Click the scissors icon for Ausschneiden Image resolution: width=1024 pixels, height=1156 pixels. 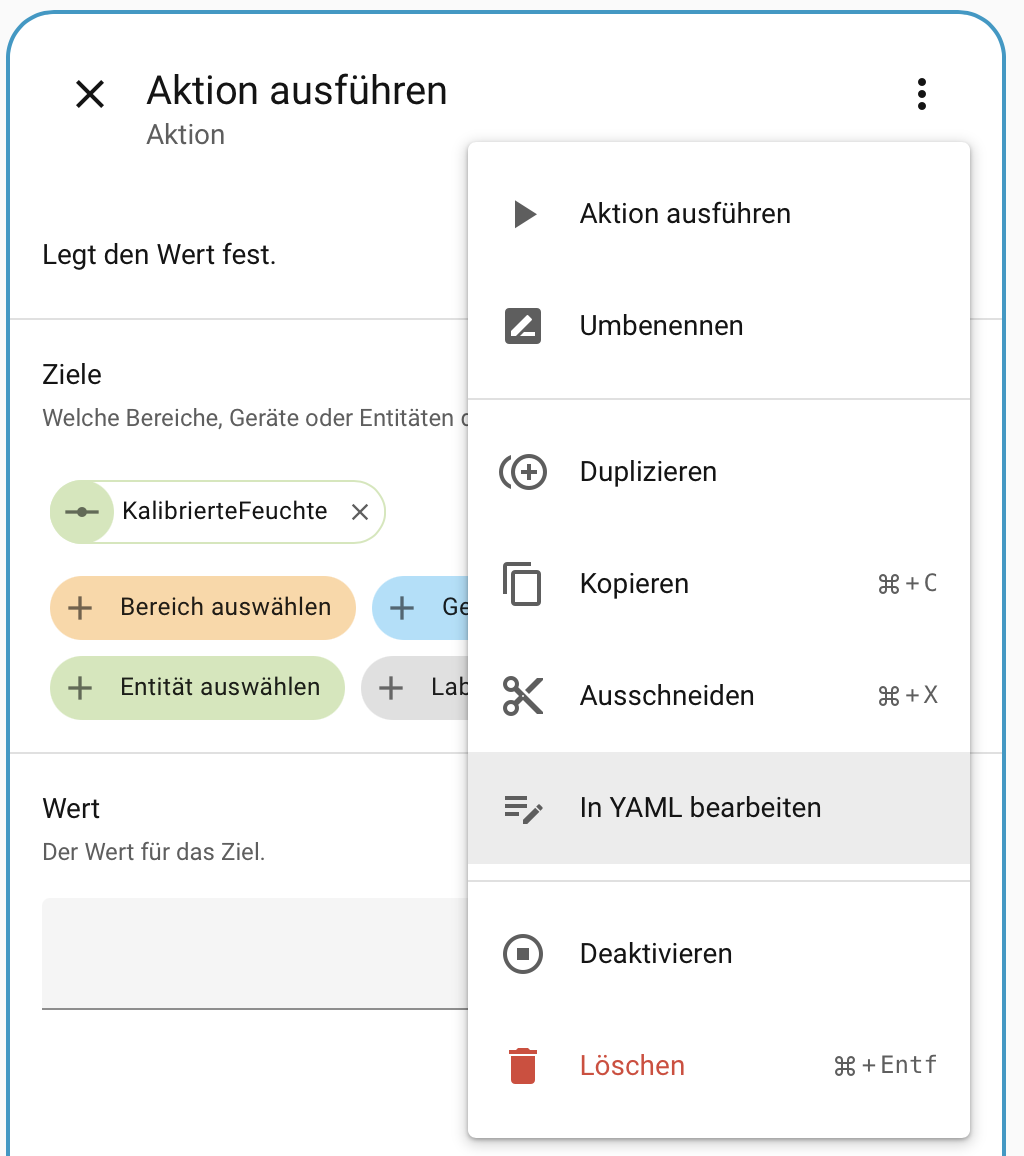click(523, 696)
